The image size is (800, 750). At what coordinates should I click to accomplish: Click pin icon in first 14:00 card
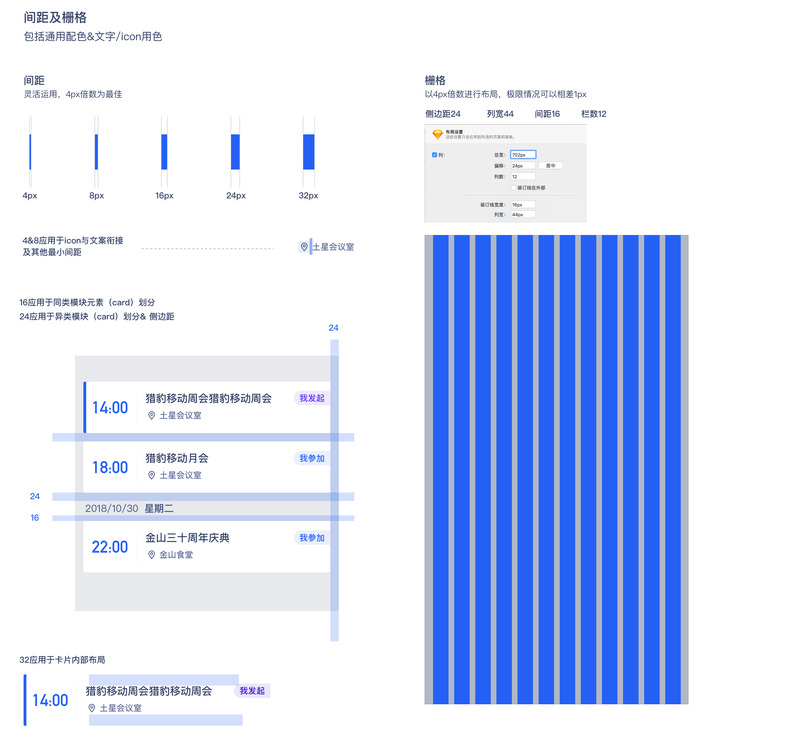coord(152,415)
